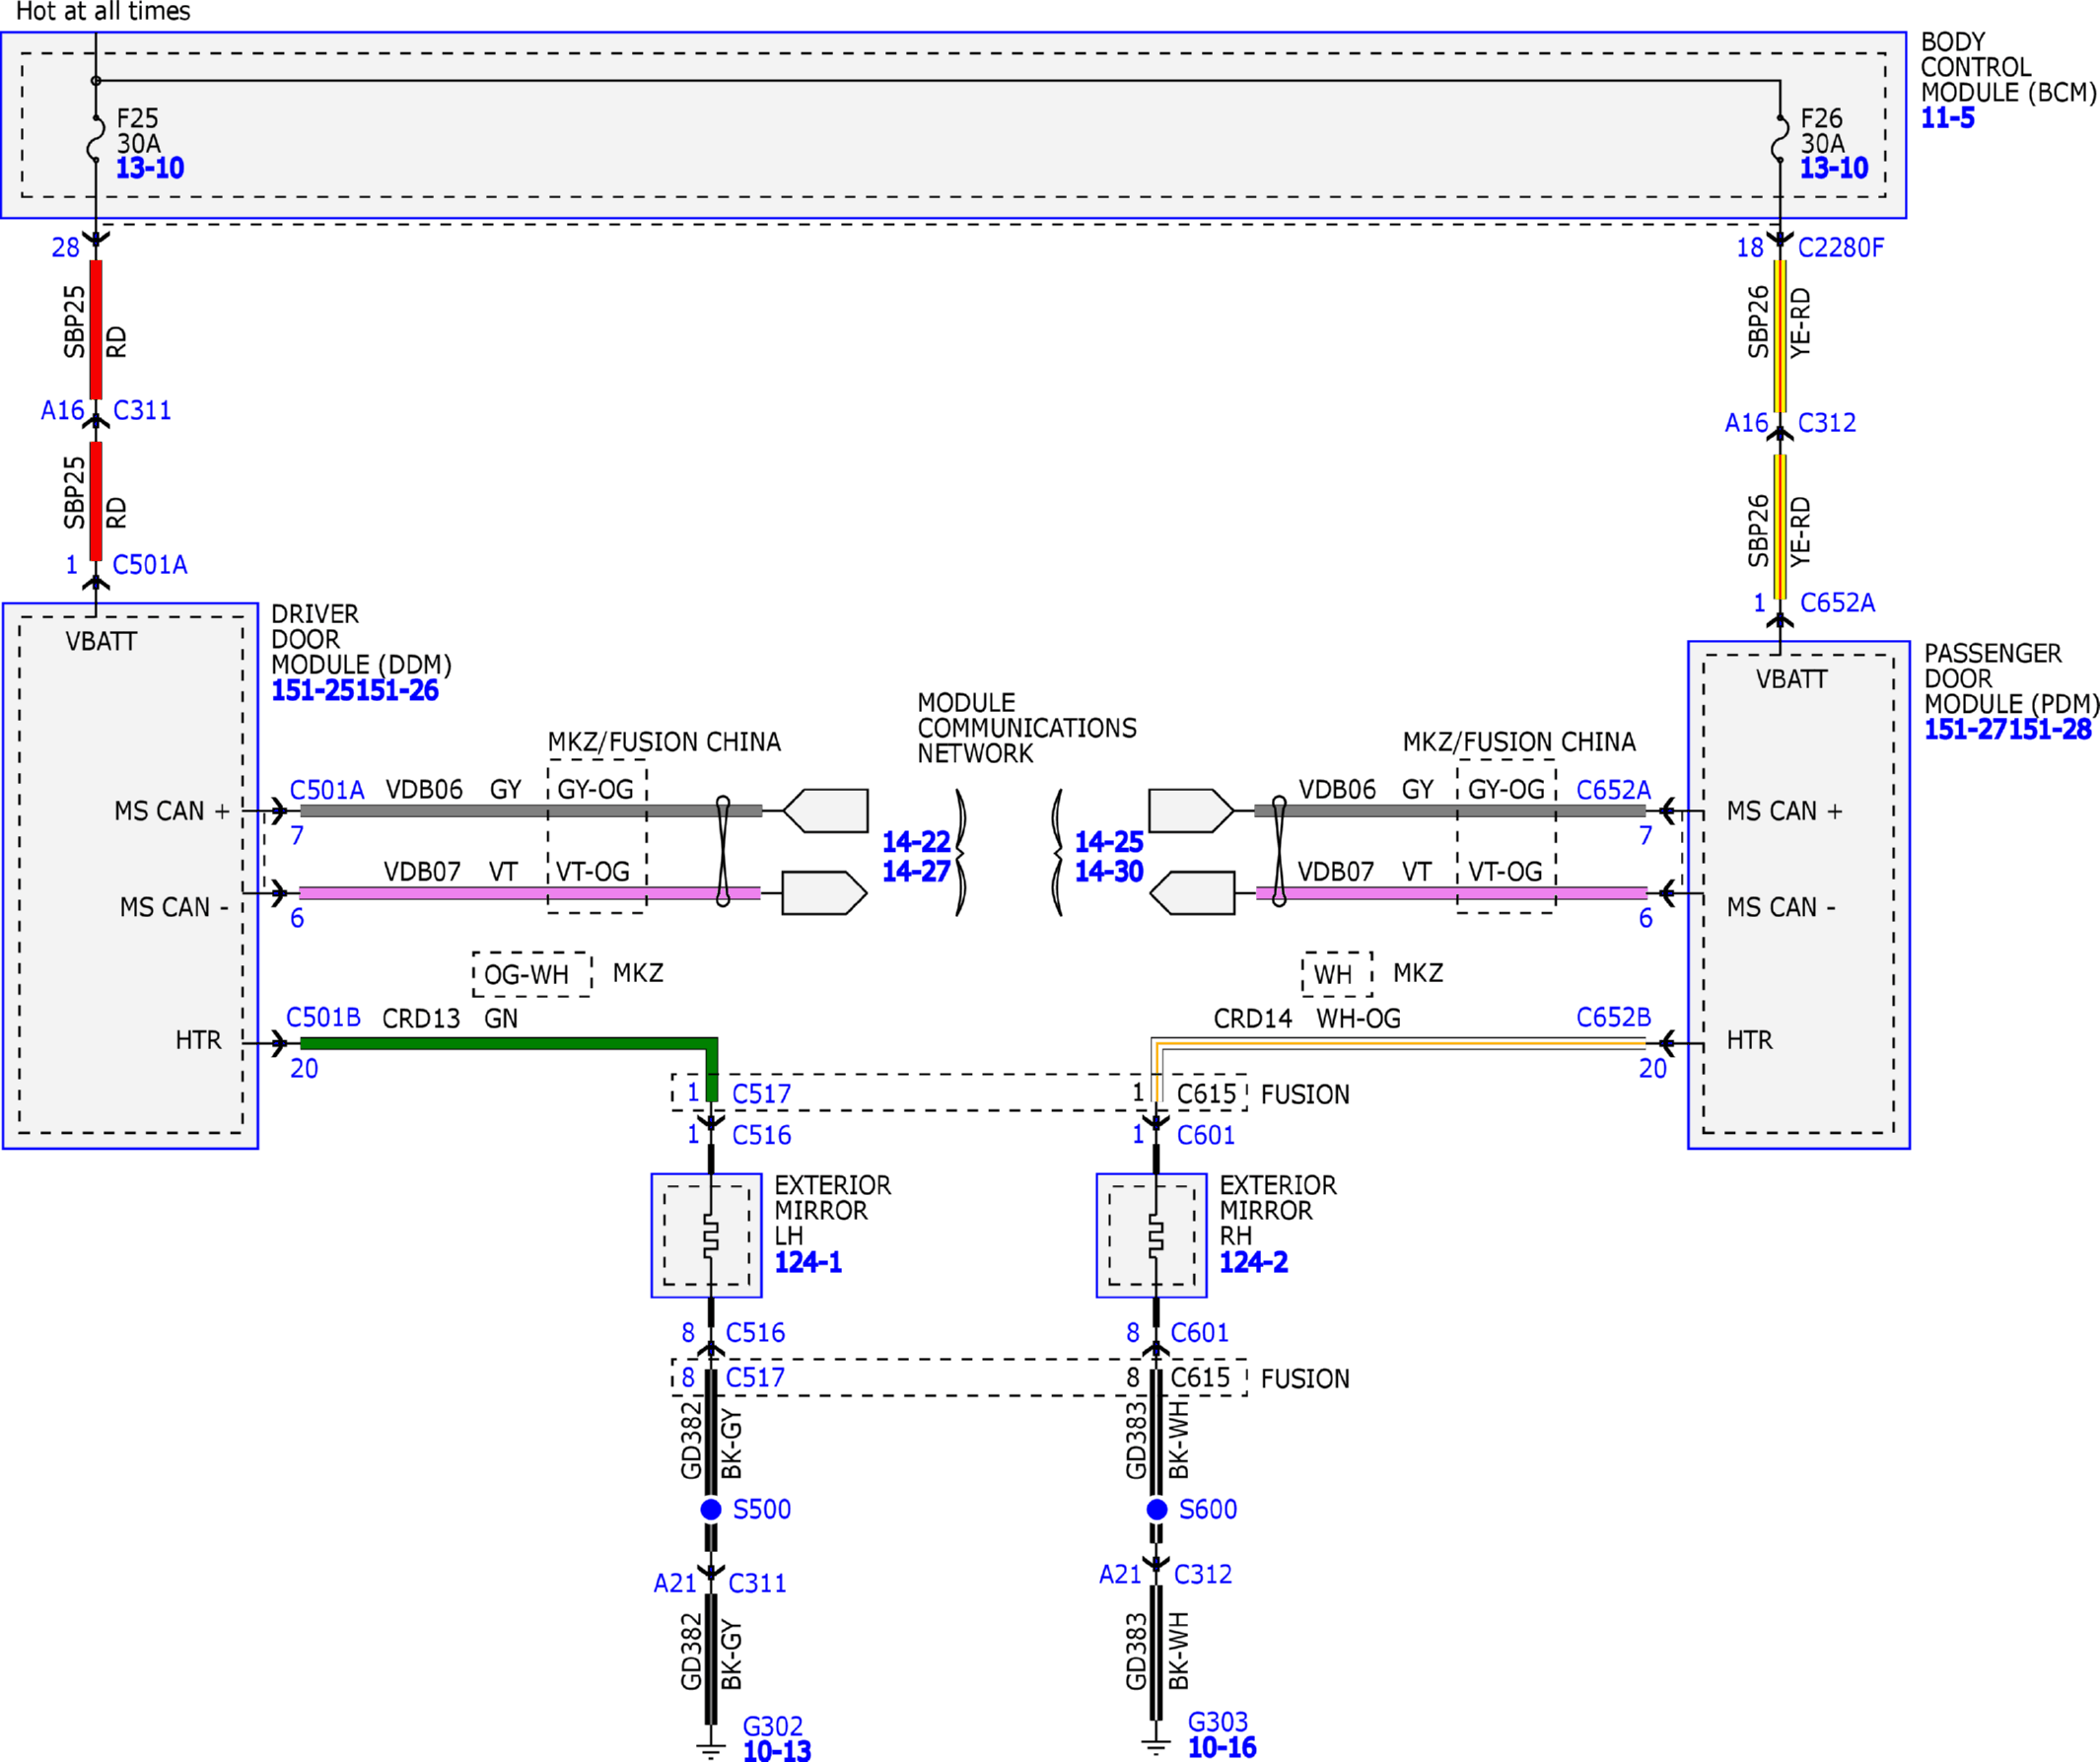2100x1762 pixels.
Task: Click the DRIVER DOOR MODULE (DDM) label
Action: [x=361, y=639]
